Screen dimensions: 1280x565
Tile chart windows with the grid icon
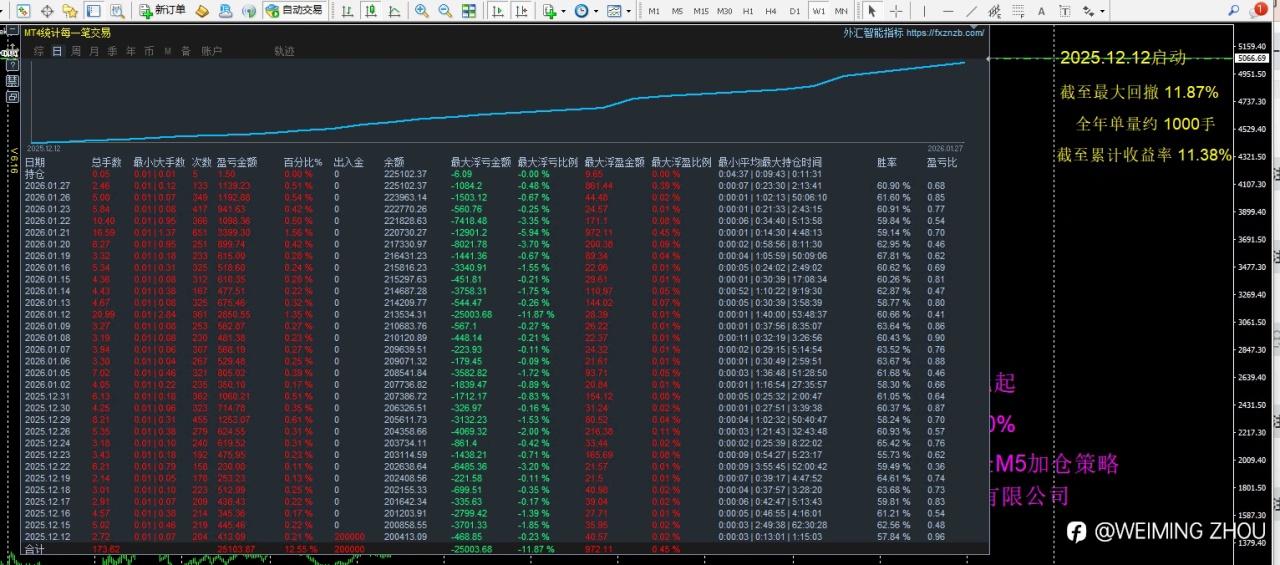click(468, 11)
